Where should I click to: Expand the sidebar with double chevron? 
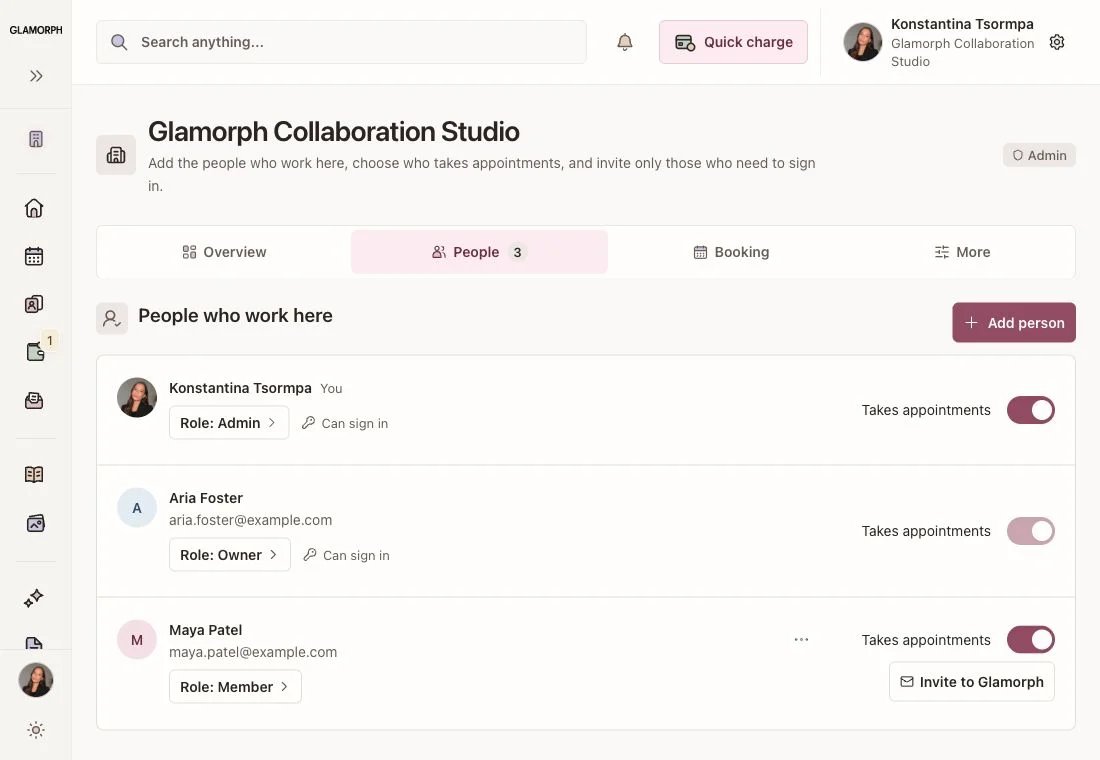click(x=36, y=76)
